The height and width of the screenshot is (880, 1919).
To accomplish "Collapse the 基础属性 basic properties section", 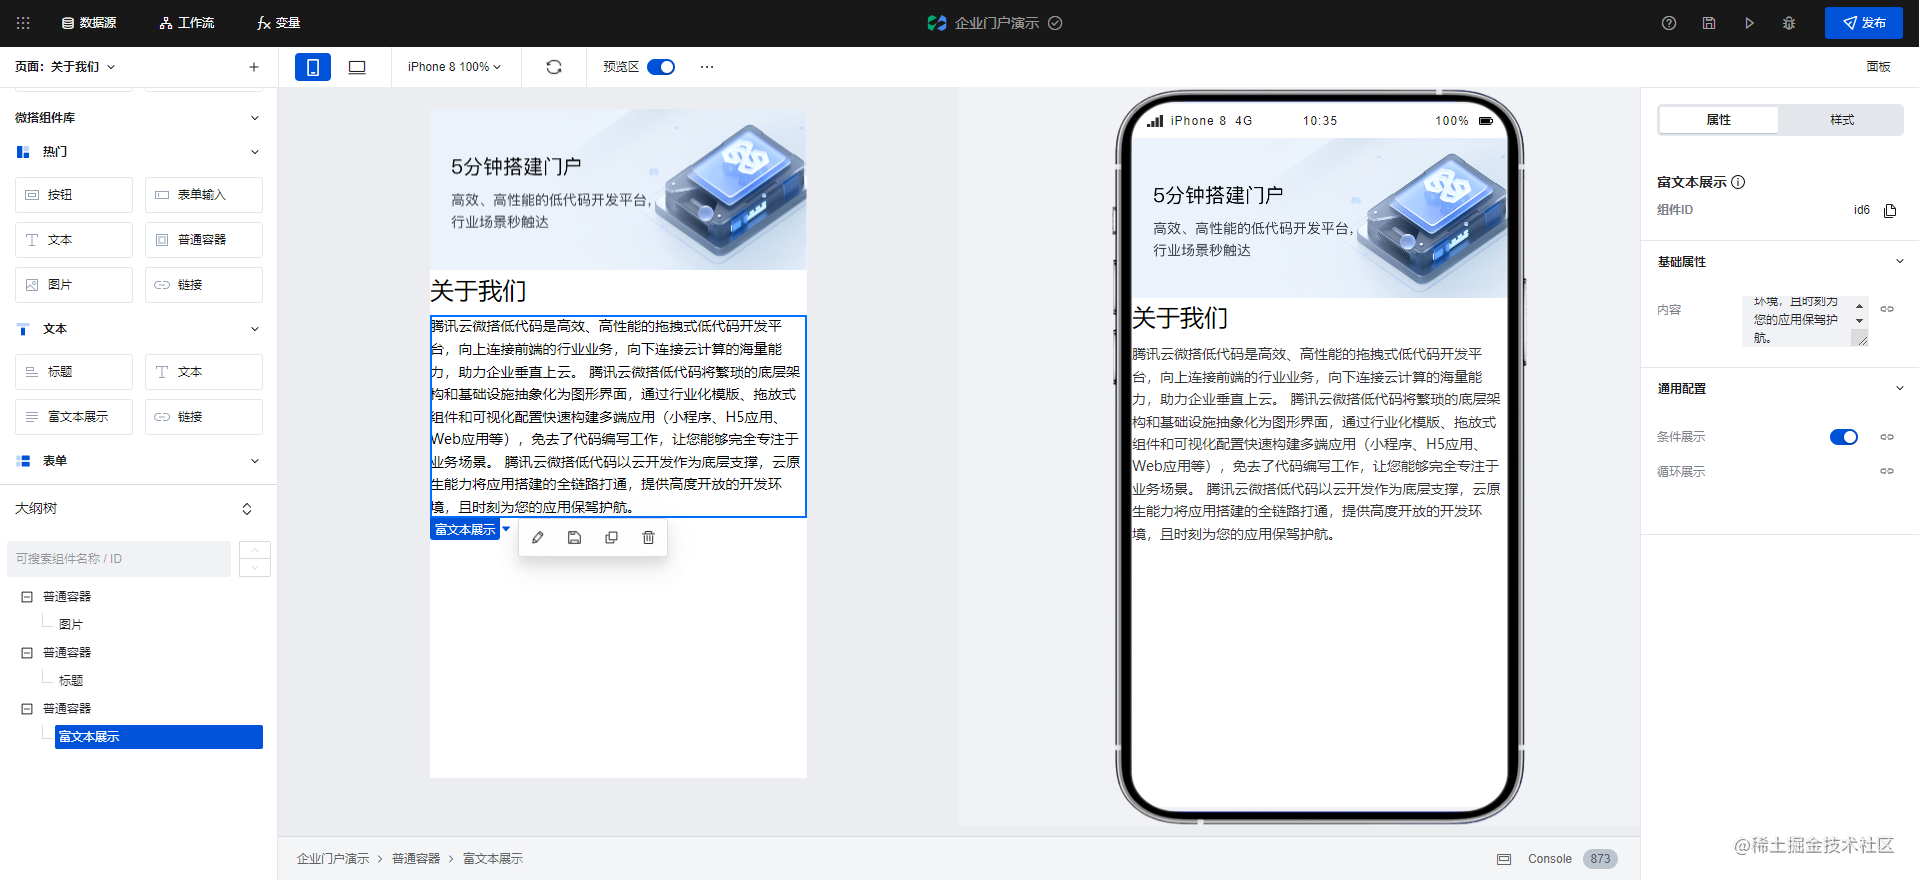I will 1900,262.
